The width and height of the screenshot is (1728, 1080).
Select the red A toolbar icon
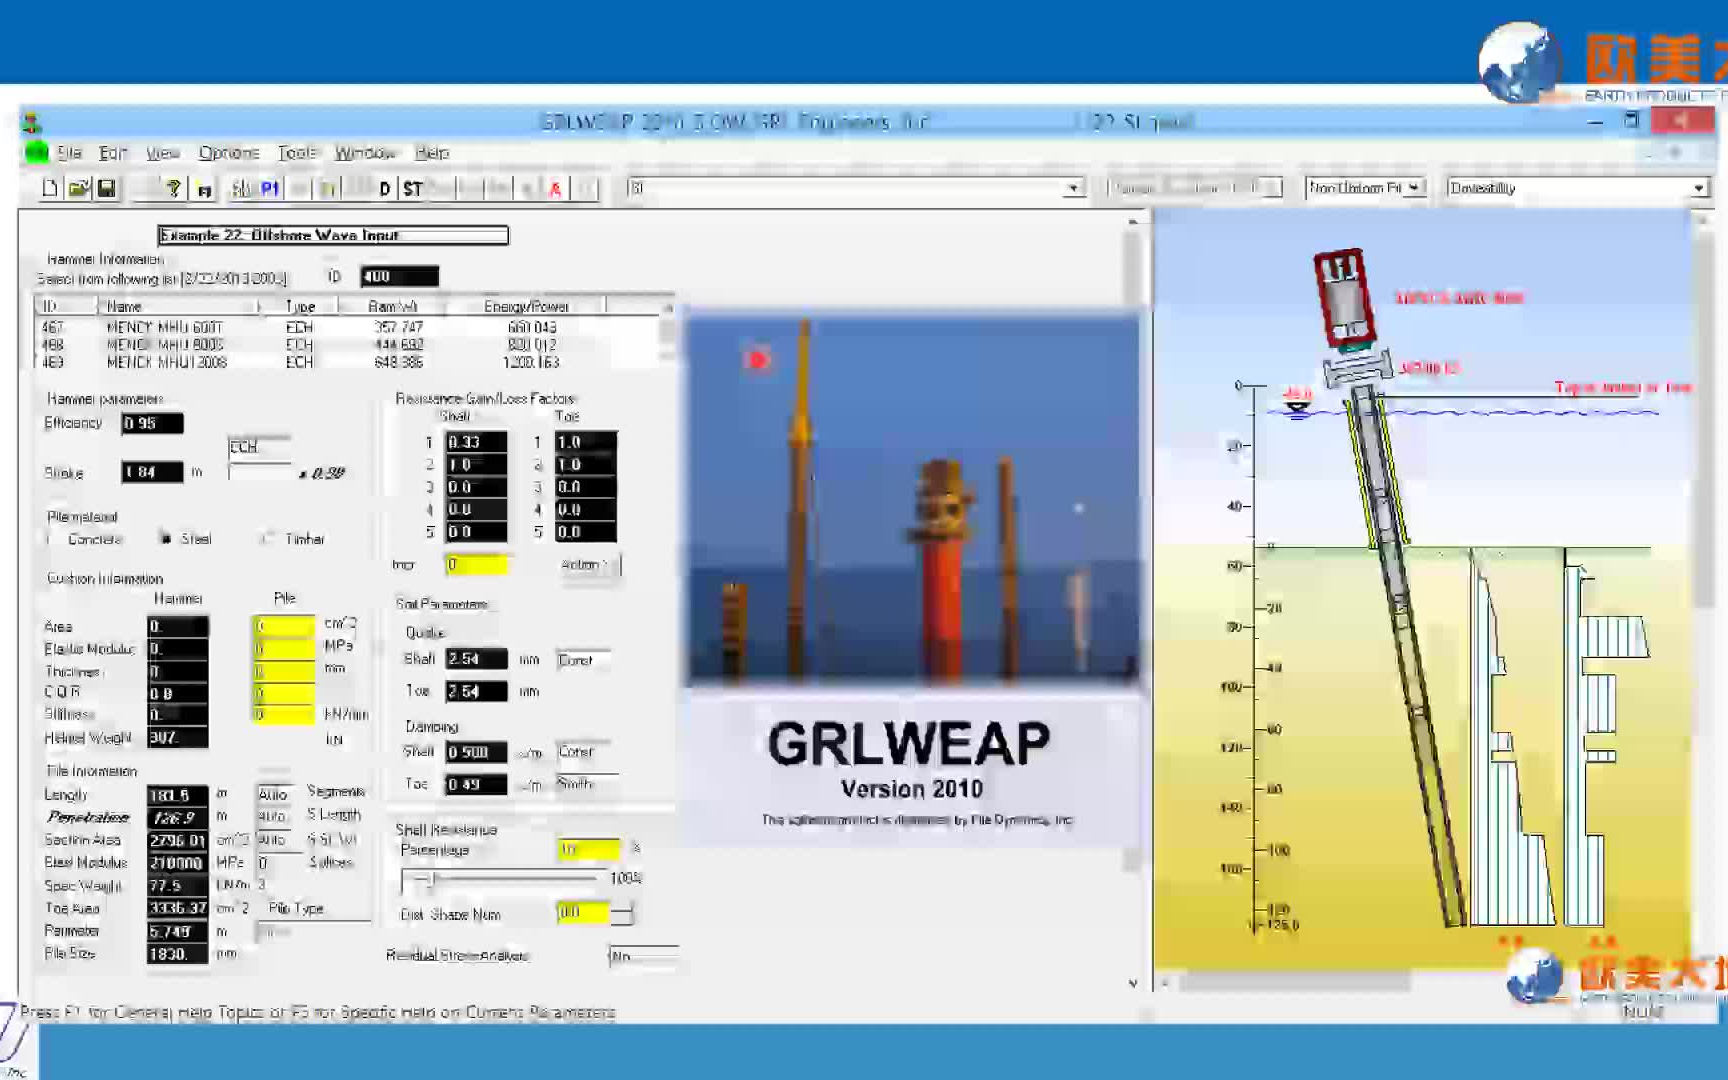(x=555, y=188)
